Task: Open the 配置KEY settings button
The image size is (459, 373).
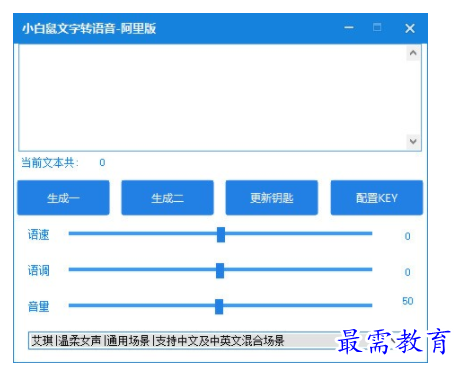Action: [x=377, y=198]
